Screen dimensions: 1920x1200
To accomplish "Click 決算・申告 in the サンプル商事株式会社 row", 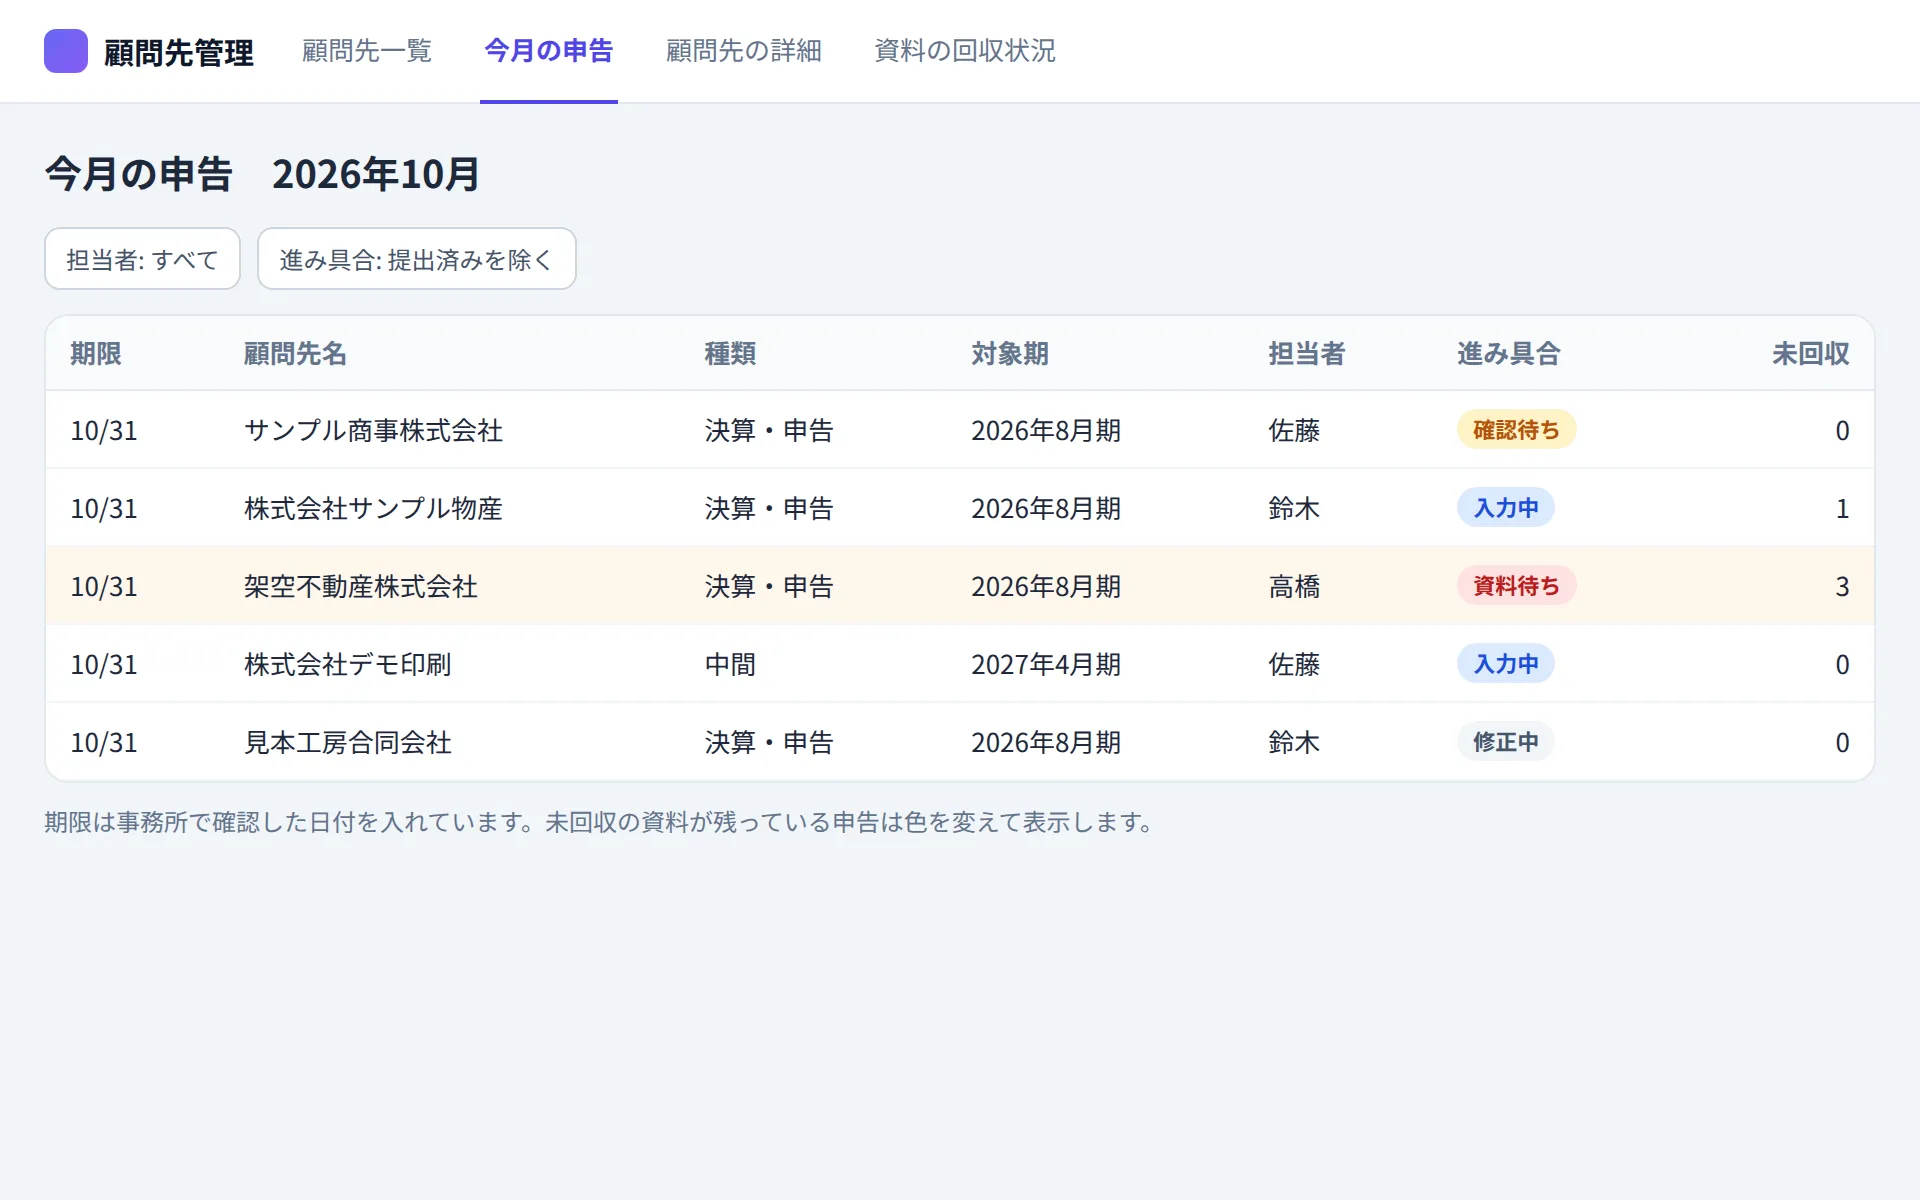I will pyautogui.click(x=769, y=431).
